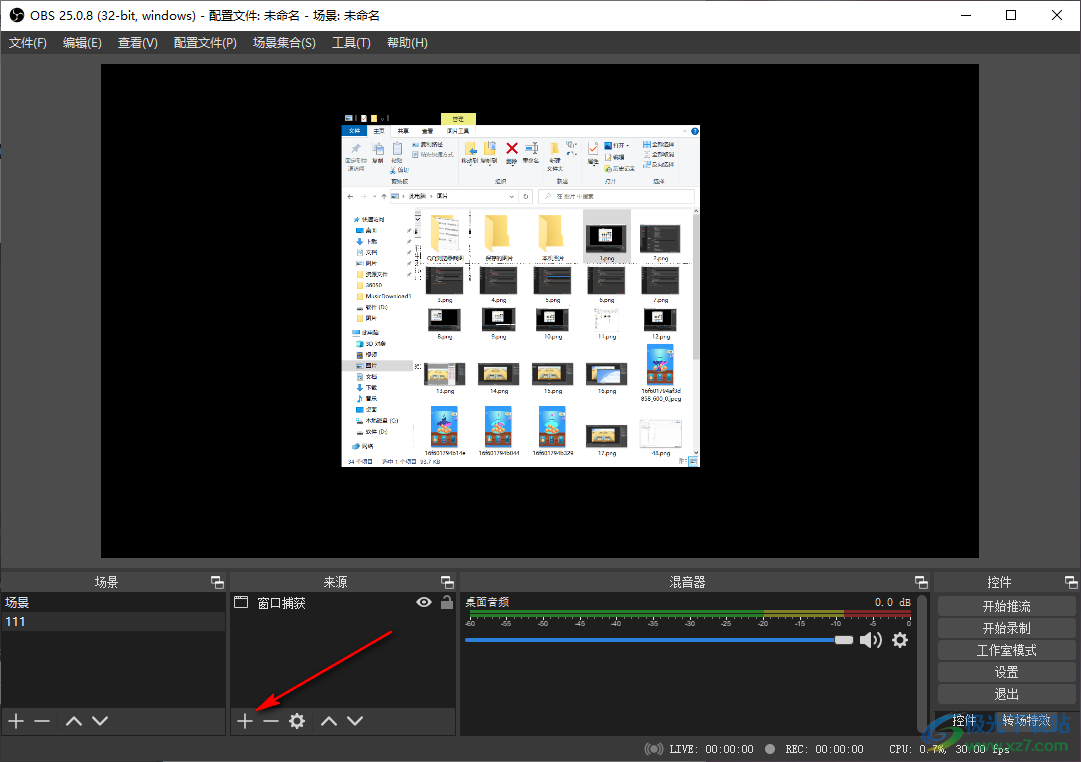1081x762 pixels.
Task: Select scene named 111
Action: point(113,621)
